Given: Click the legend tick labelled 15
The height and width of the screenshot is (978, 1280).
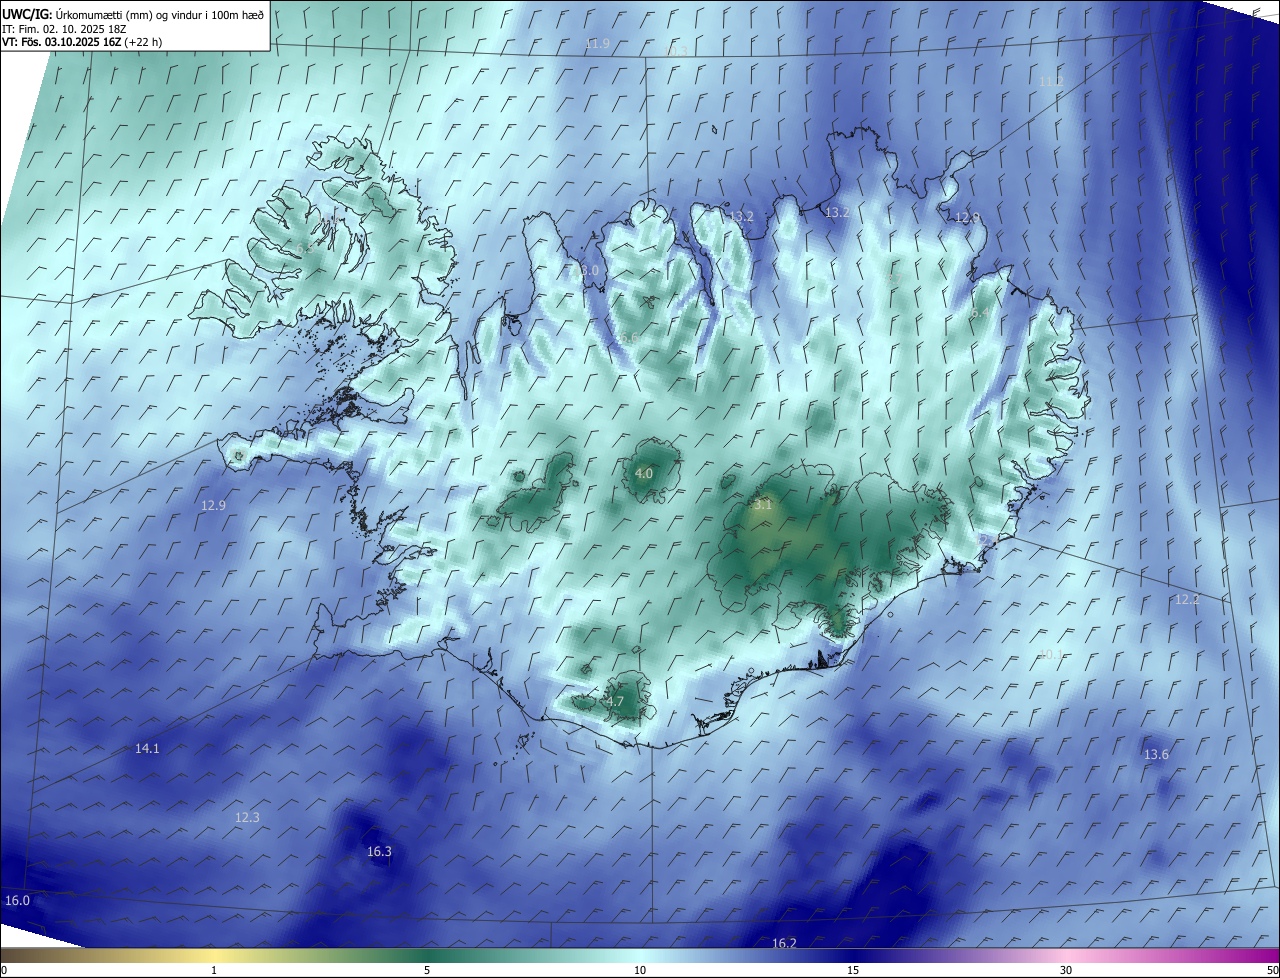Looking at the screenshot, I should [853, 970].
